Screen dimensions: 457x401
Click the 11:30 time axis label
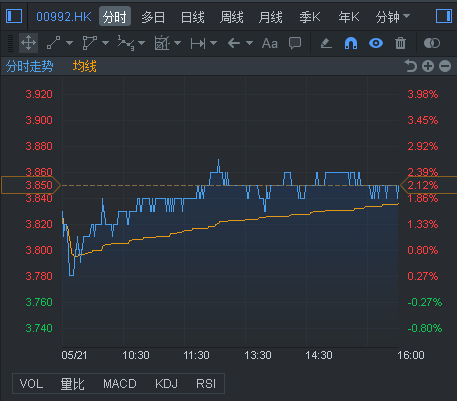coord(196,355)
